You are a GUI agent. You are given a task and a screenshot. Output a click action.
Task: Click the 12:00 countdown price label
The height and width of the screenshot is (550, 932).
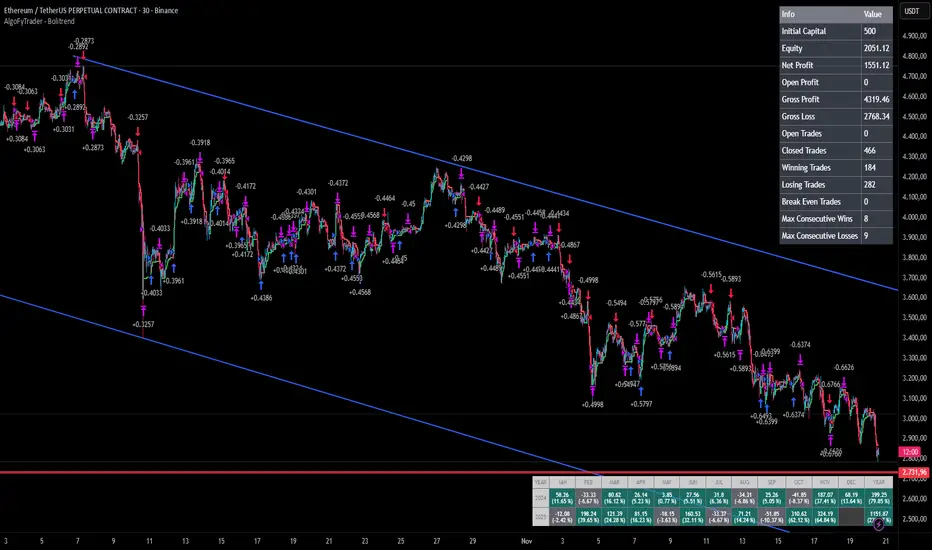[910, 452]
